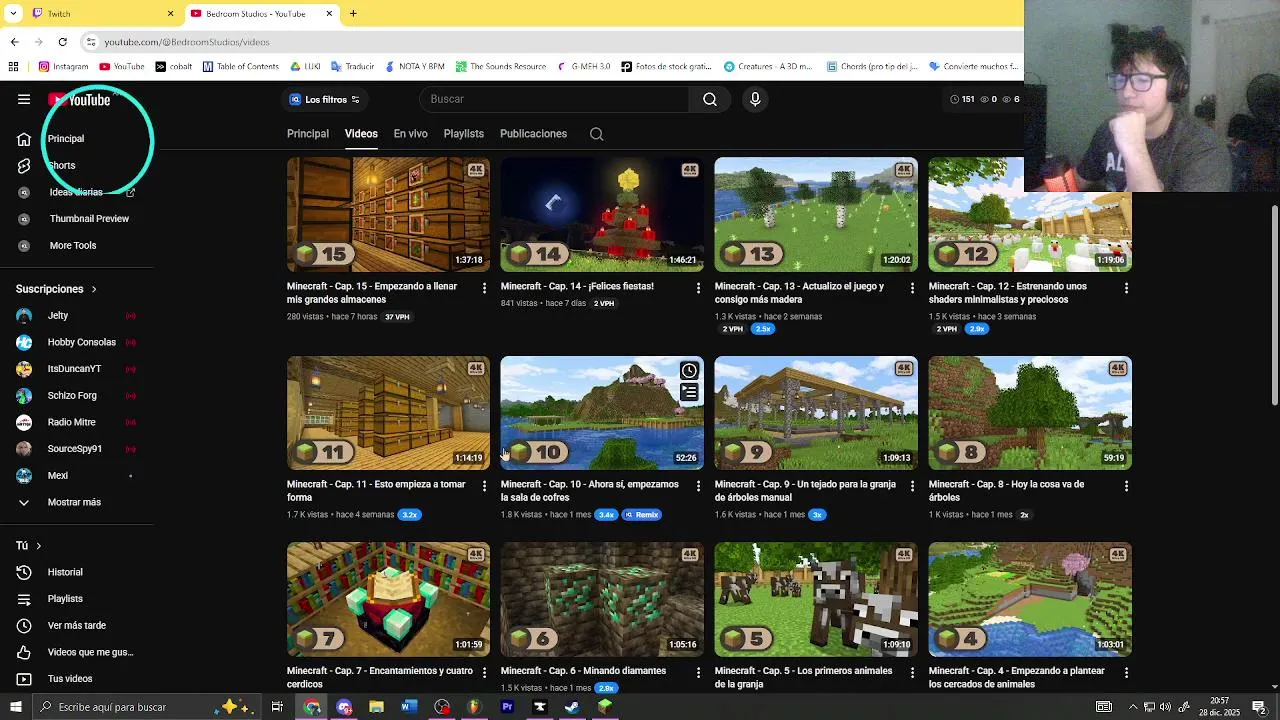
Task: Go back in browser history
Action: [14, 42]
